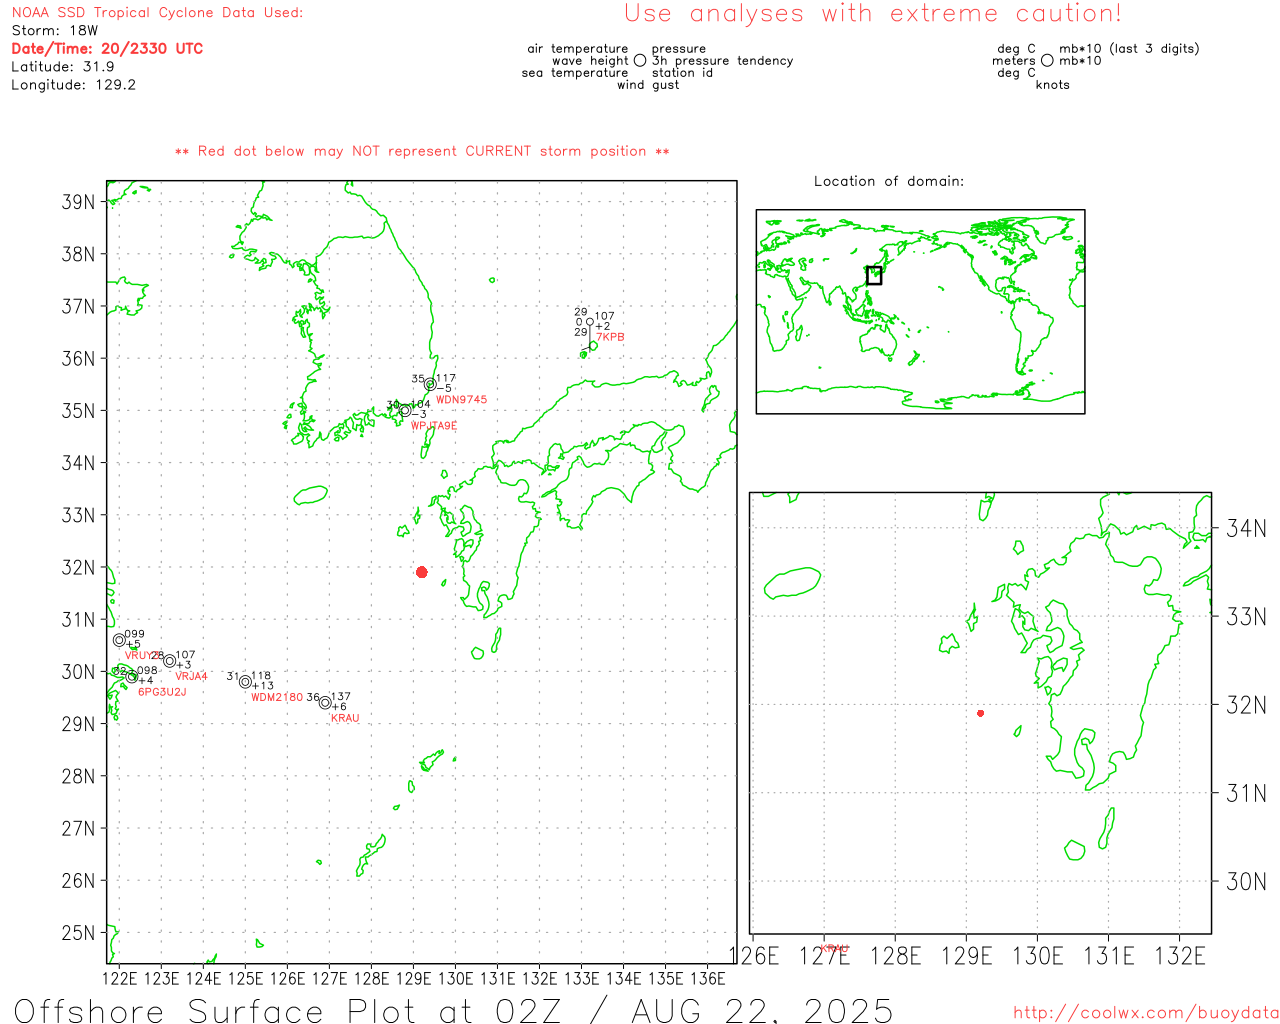Viewport: 1280px width, 1024px height.
Task: Click the 'KRAU' label below inset map
Action: pos(834,948)
